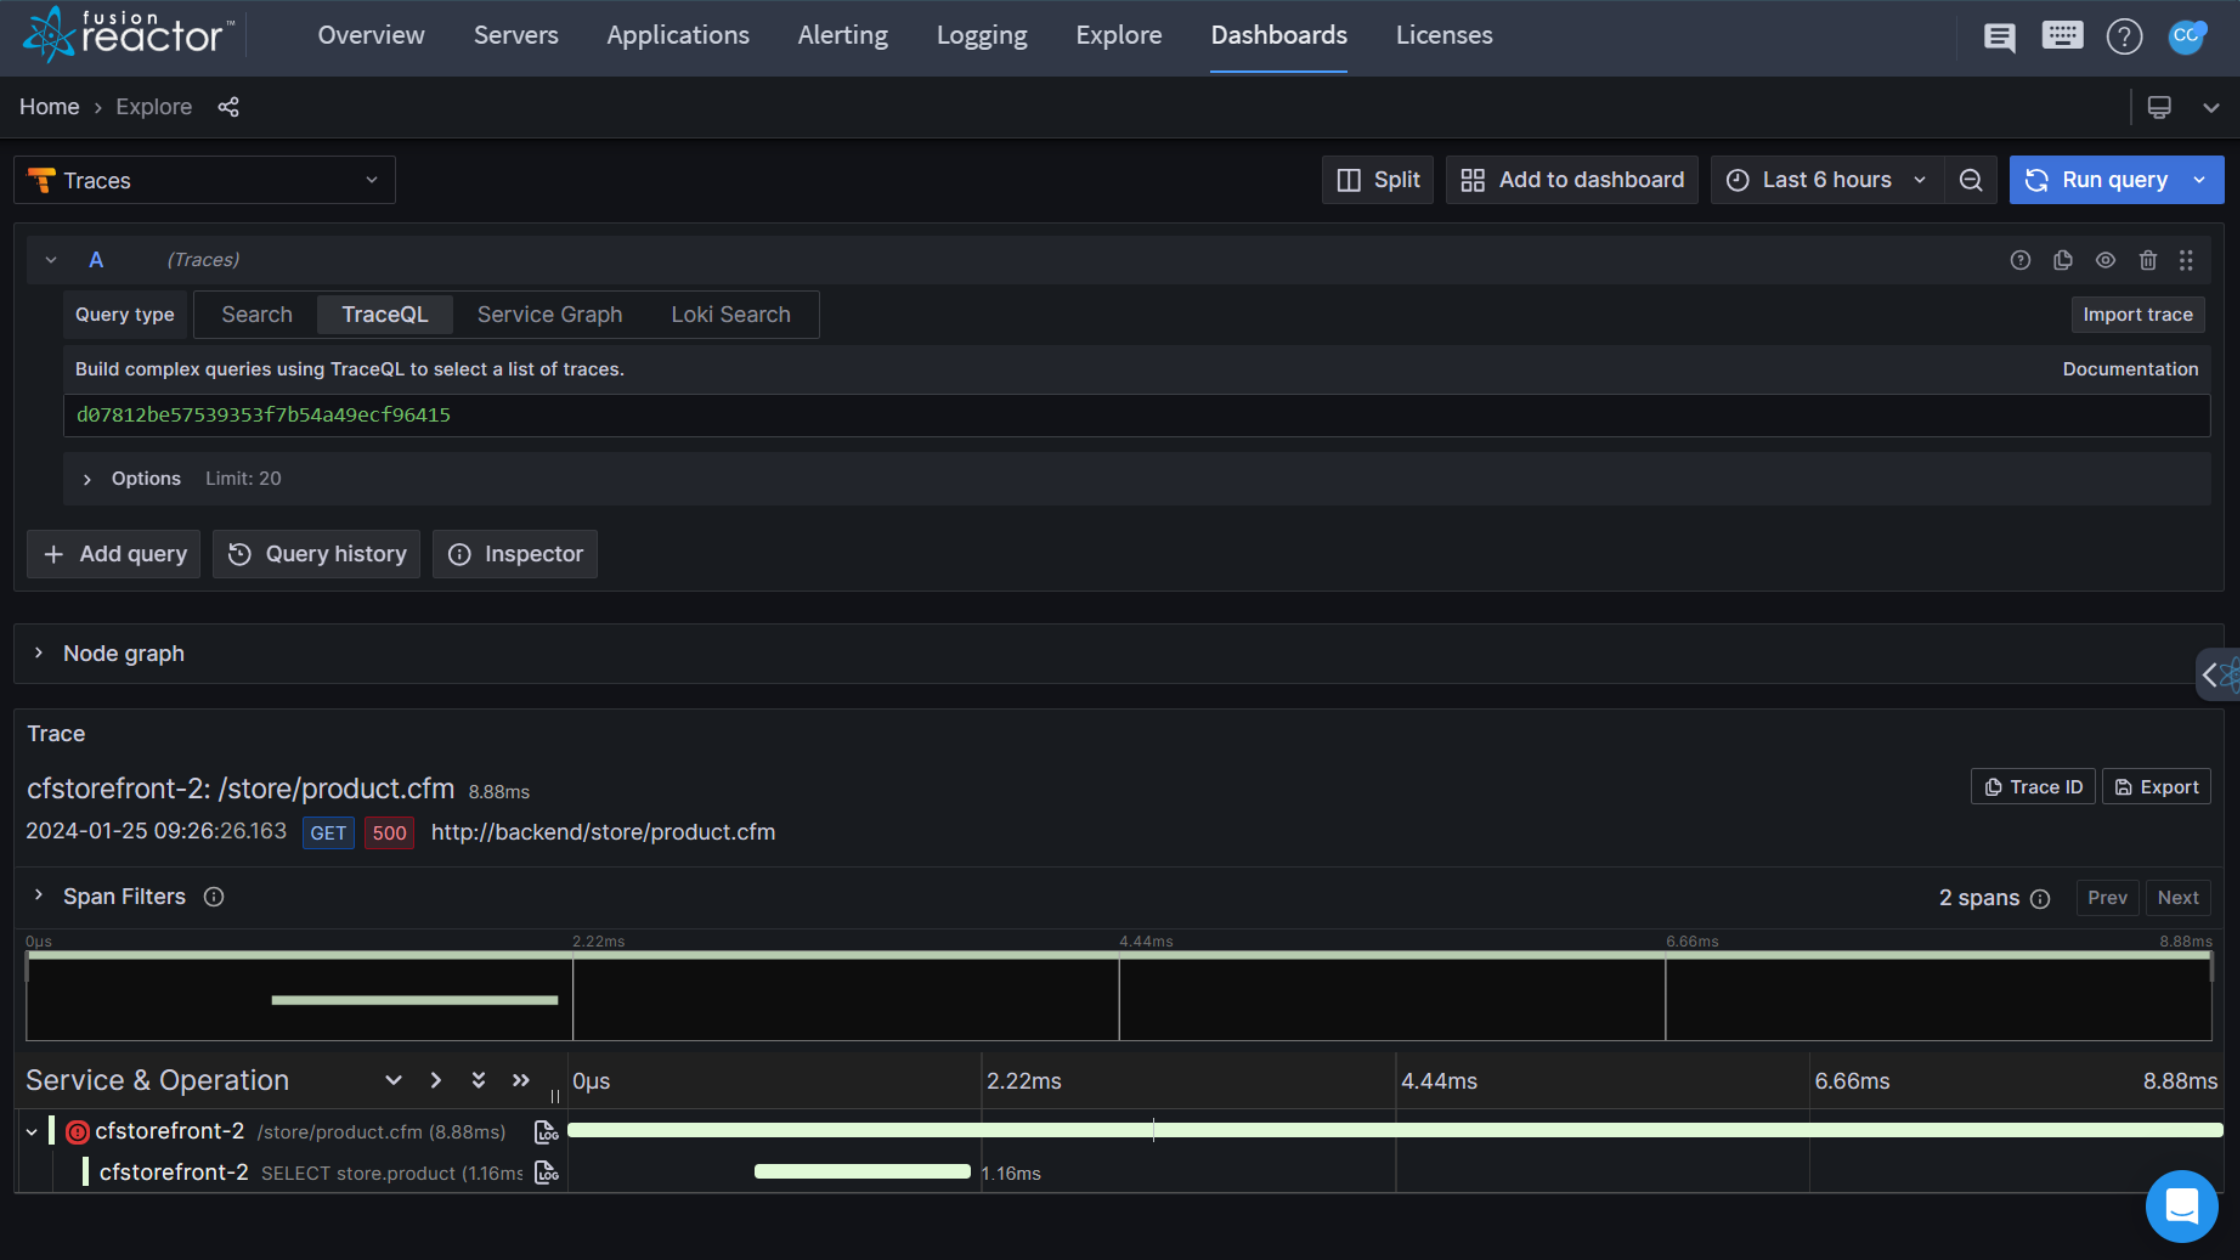This screenshot has height=1260, width=2240.
Task: Click the share icon beside Explore breadcrumb
Action: pyautogui.click(x=228, y=107)
